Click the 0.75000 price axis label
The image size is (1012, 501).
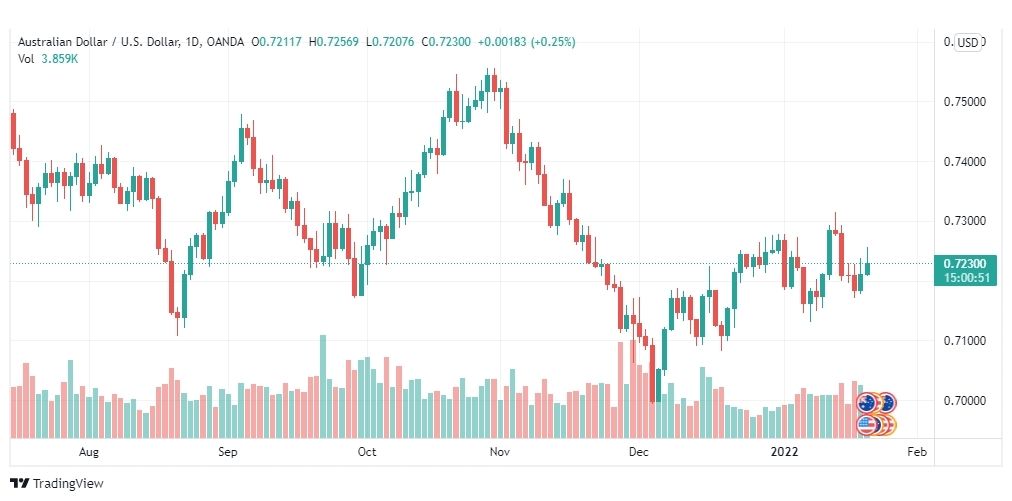[965, 101]
